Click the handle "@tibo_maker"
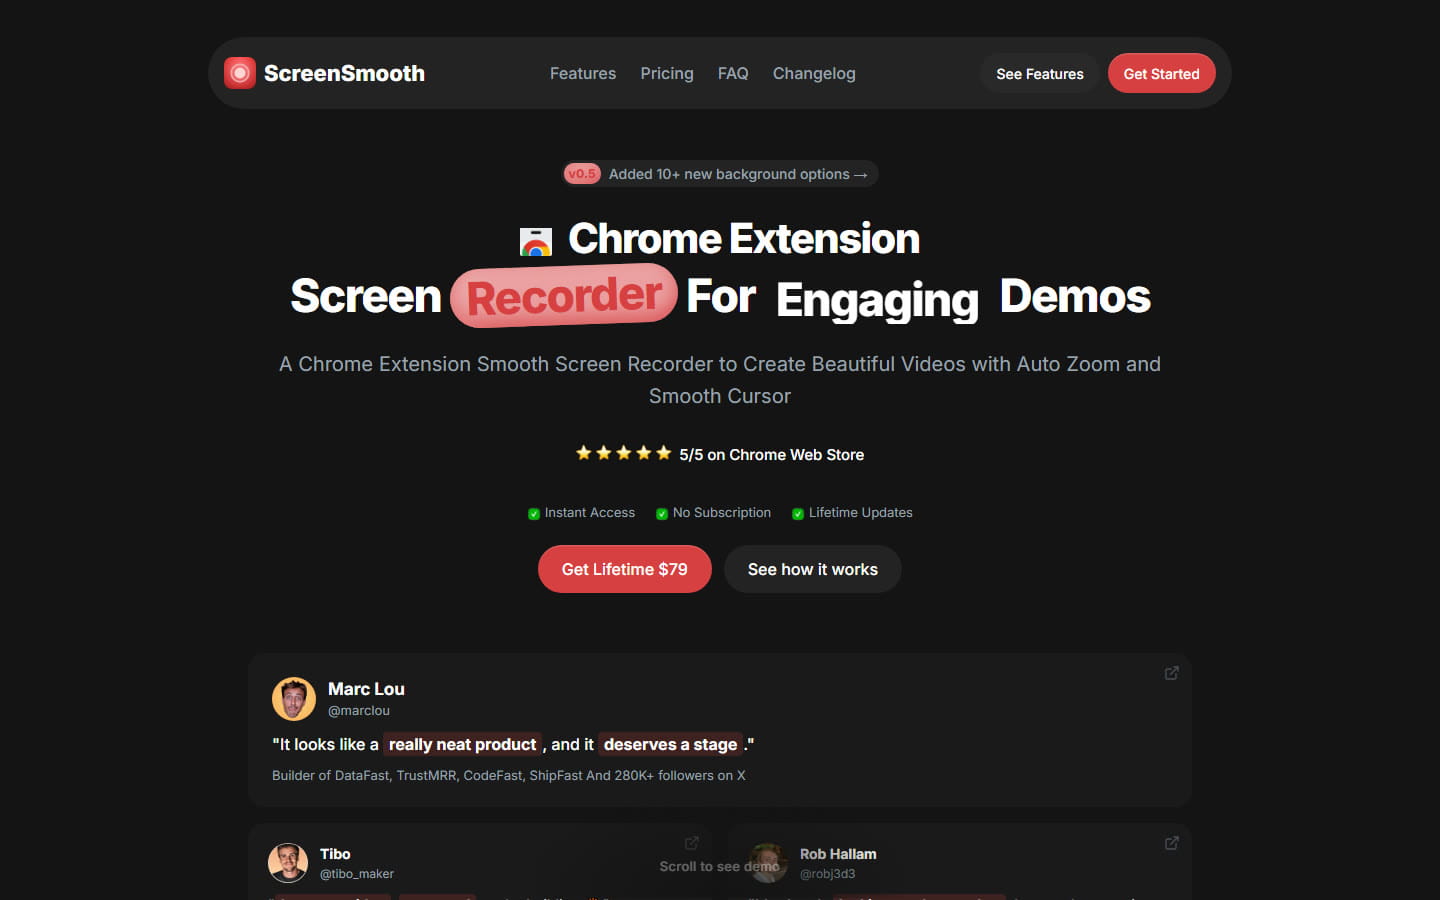Viewport: 1440px width, 900px height. (x=357, y=874)
